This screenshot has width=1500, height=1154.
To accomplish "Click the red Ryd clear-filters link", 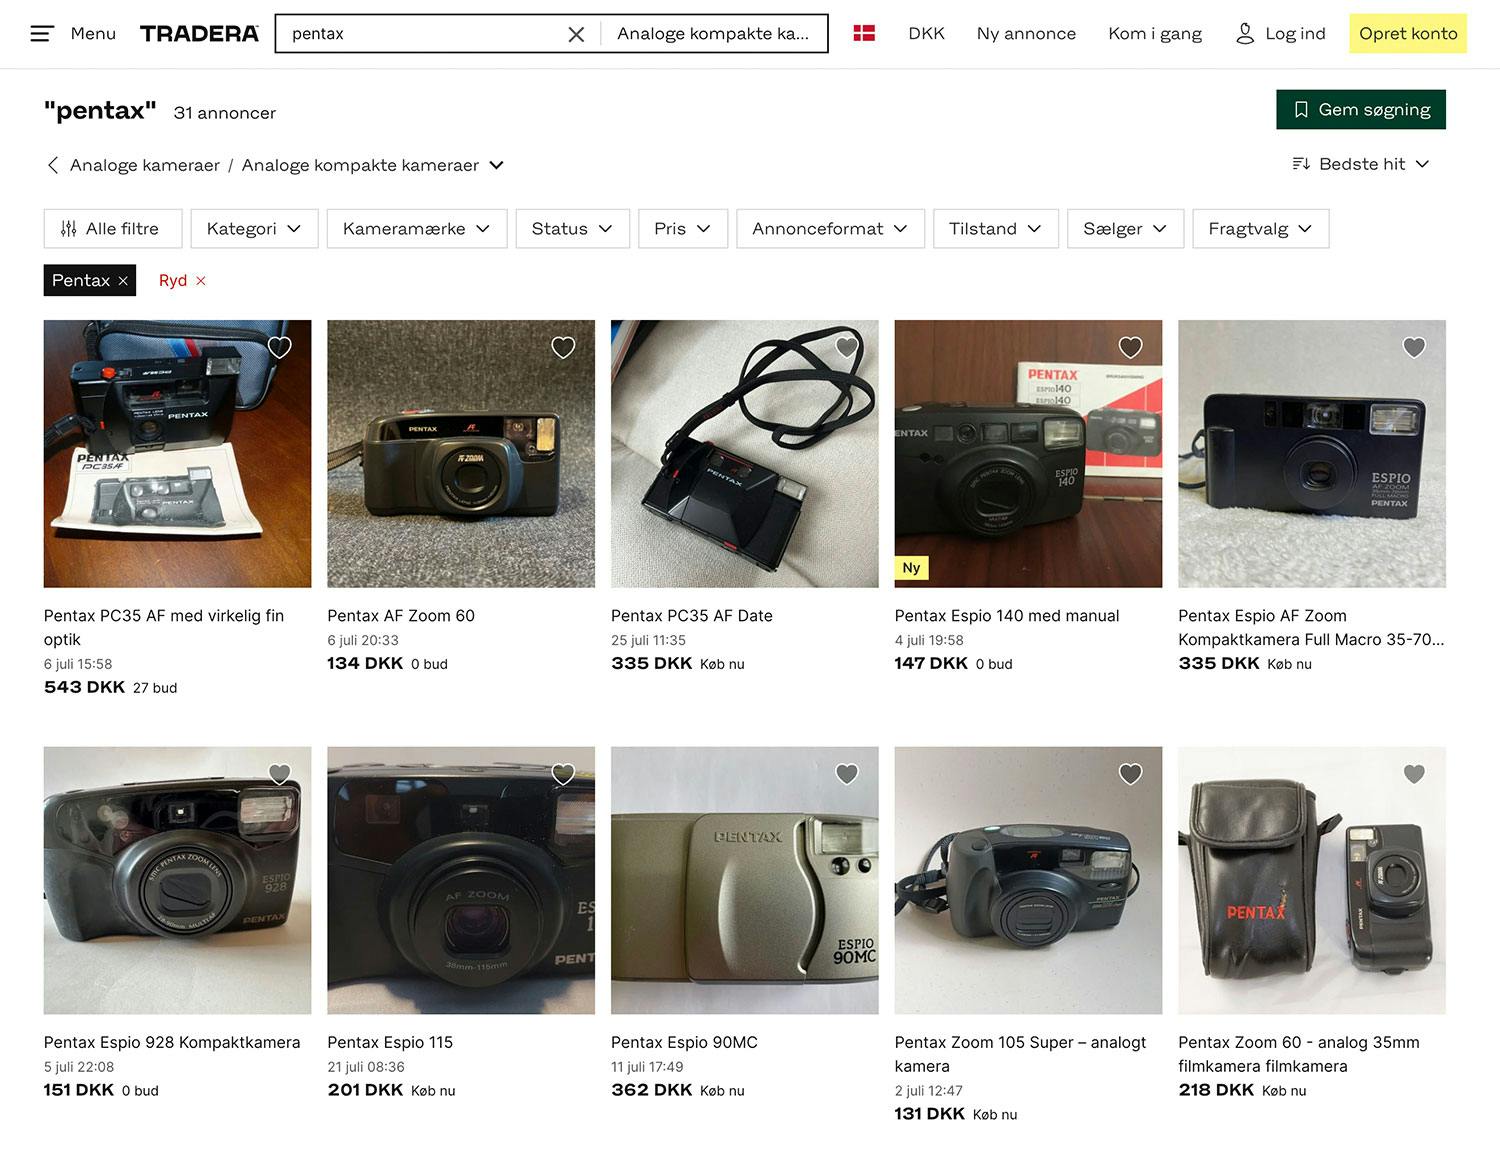I will (x=182, y=281).
